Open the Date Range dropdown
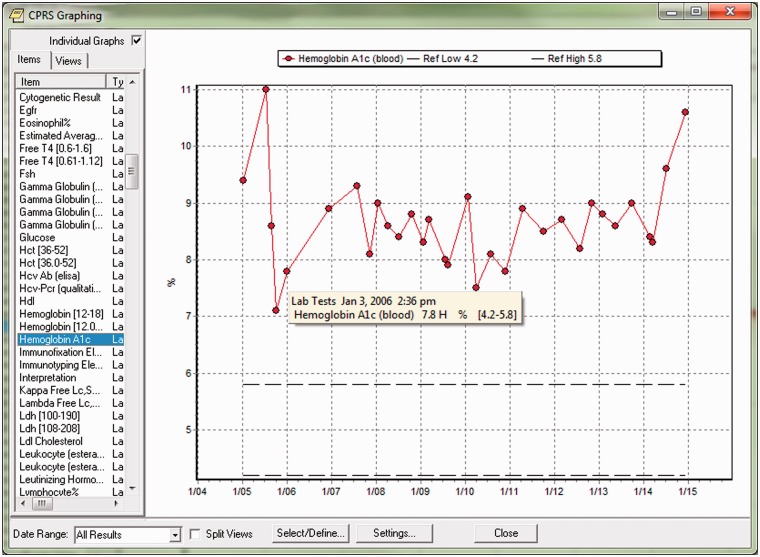 [x=175, y=535]
